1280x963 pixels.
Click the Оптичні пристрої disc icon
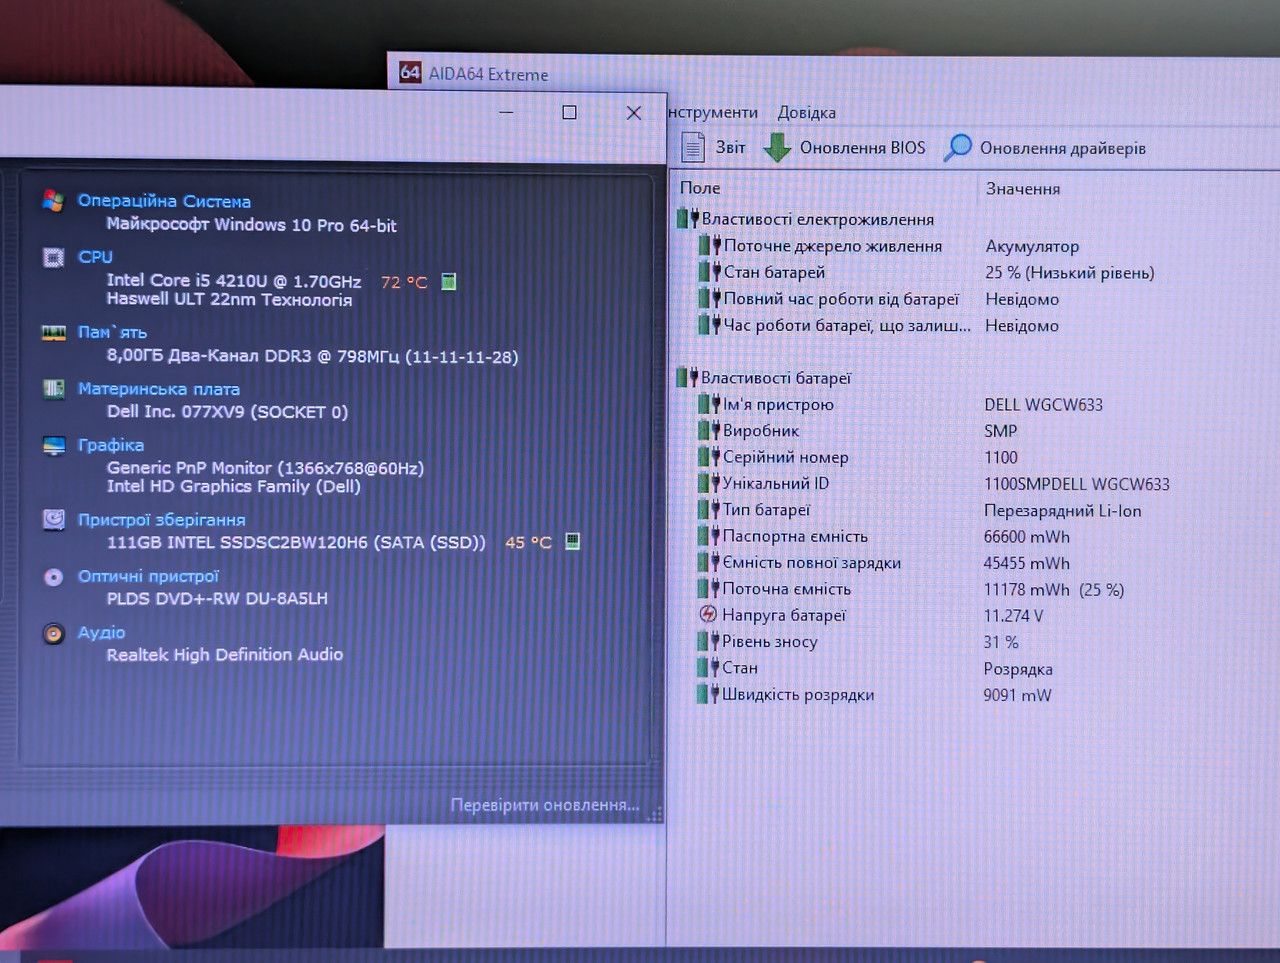click(53, 577)
